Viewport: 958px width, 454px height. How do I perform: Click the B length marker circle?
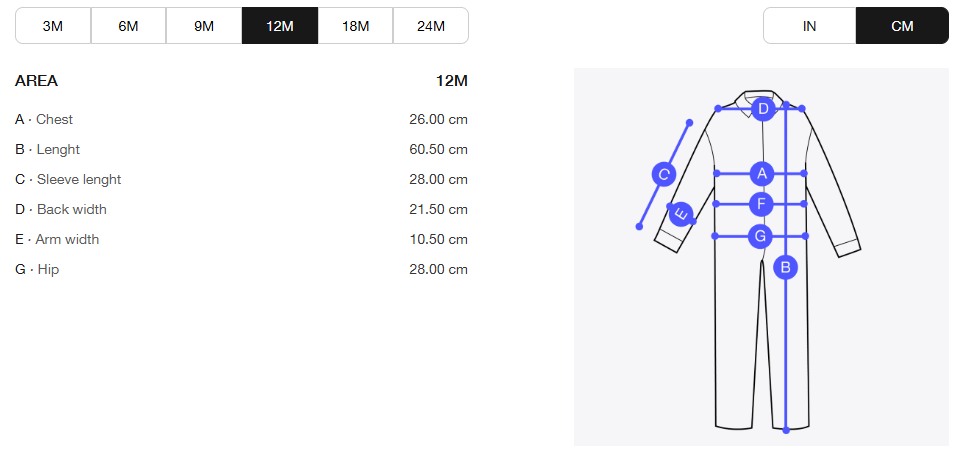pos(786,267)
